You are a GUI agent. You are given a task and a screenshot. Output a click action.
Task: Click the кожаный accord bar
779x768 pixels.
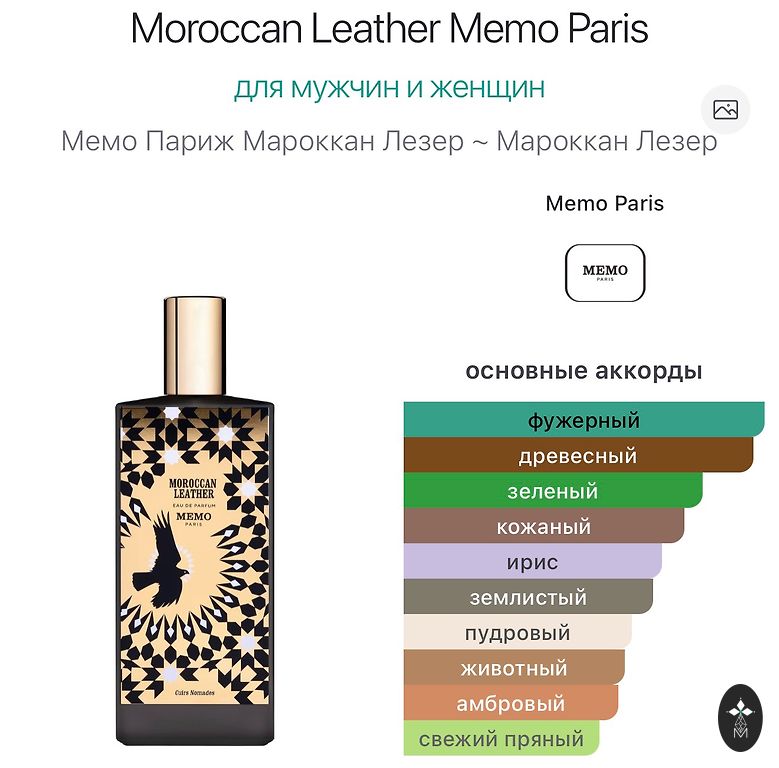point(544,526)
